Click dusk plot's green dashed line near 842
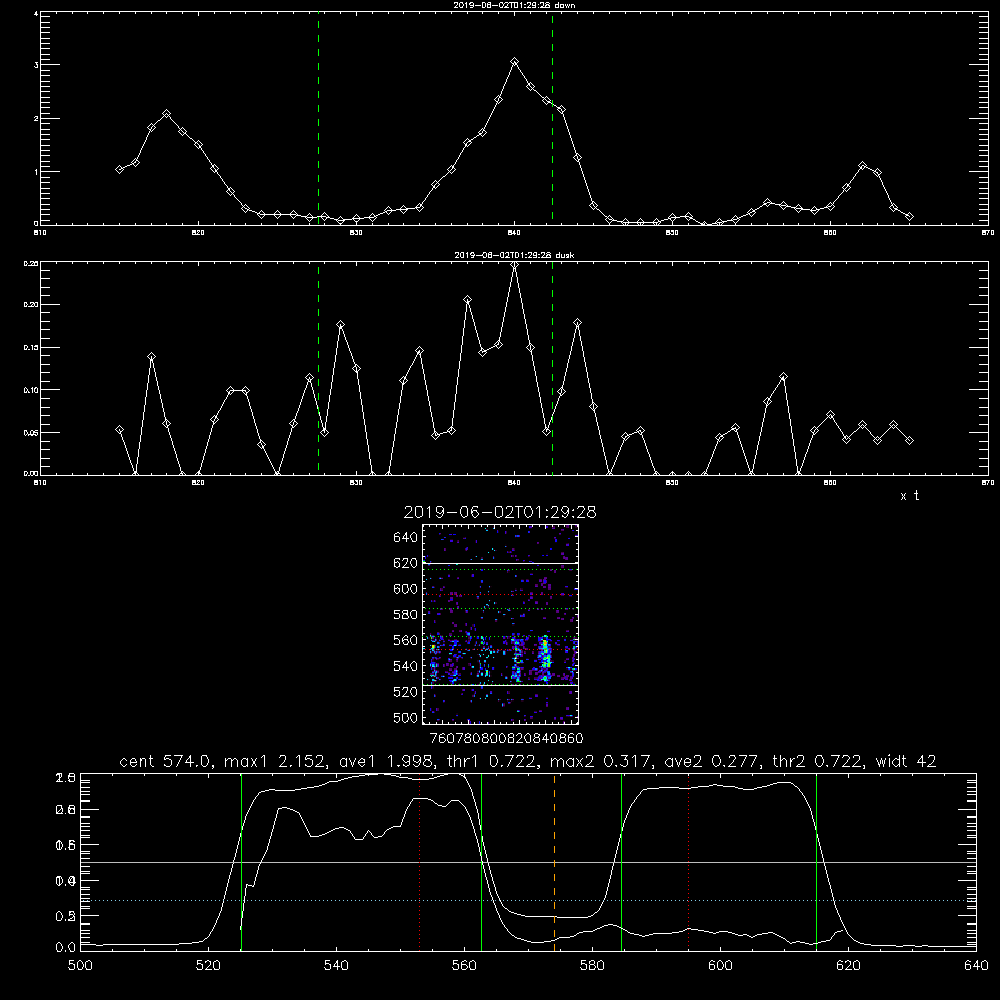Screen dimensions: 1000x1000 [552, 369]
